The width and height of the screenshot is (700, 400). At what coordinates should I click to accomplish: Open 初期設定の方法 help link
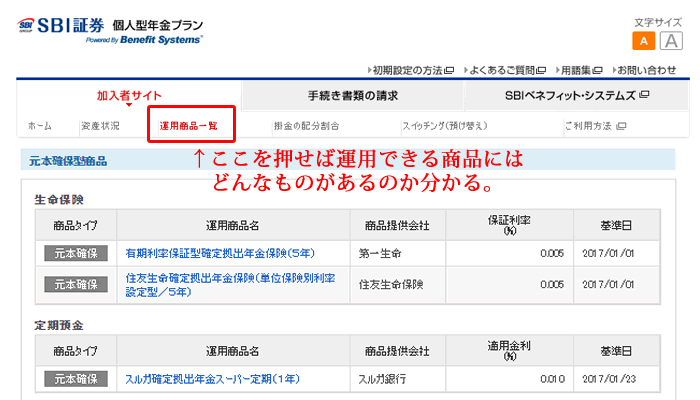[x=410, y=70]
